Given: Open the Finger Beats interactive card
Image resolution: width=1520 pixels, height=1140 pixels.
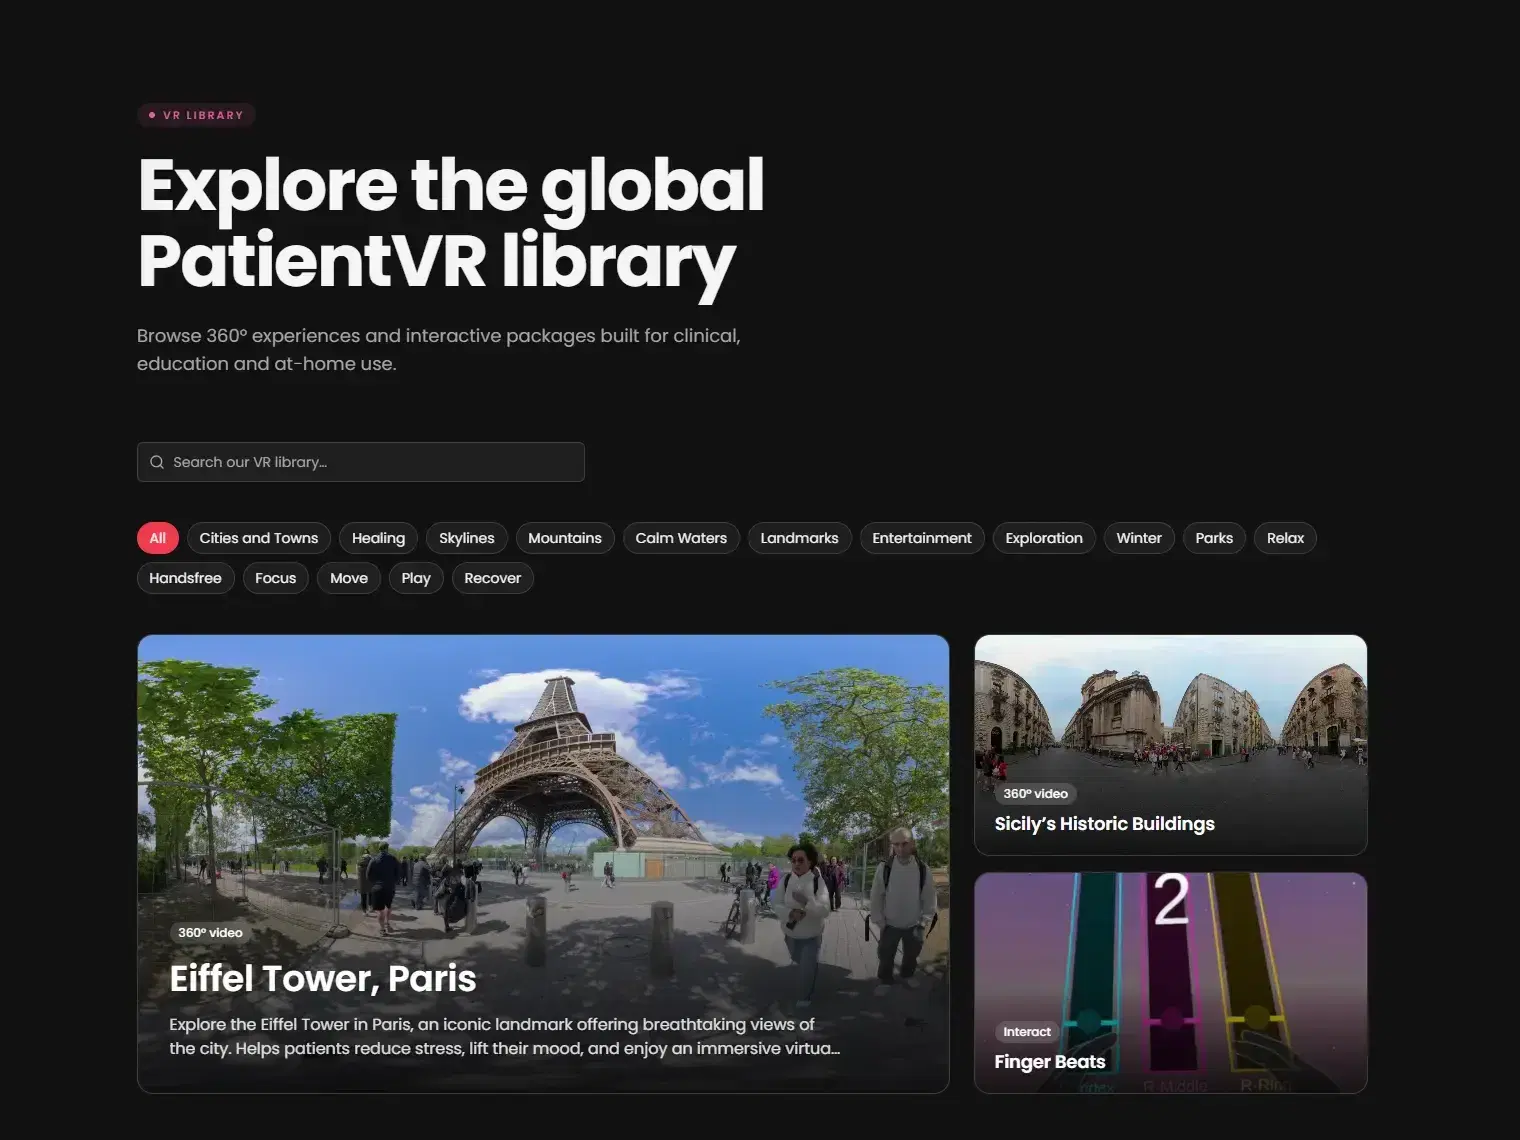Looking at the screenshot, I should tap(1171, 983).
